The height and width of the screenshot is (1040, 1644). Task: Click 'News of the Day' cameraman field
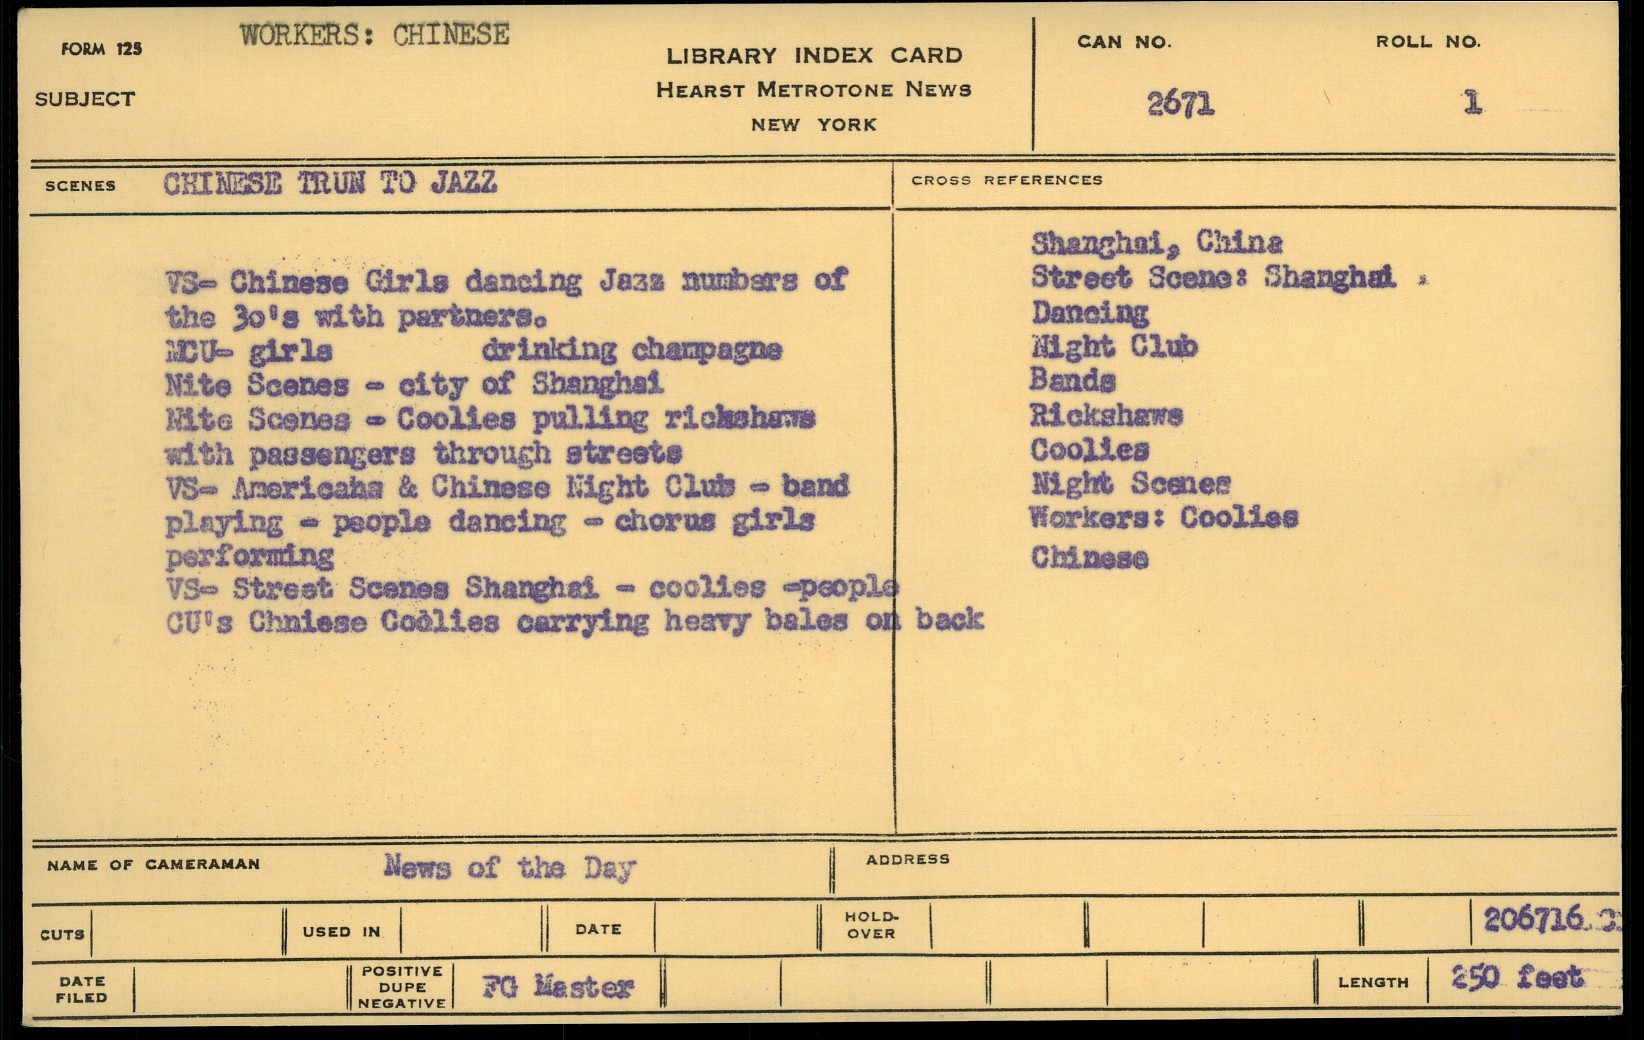point(509,867)
